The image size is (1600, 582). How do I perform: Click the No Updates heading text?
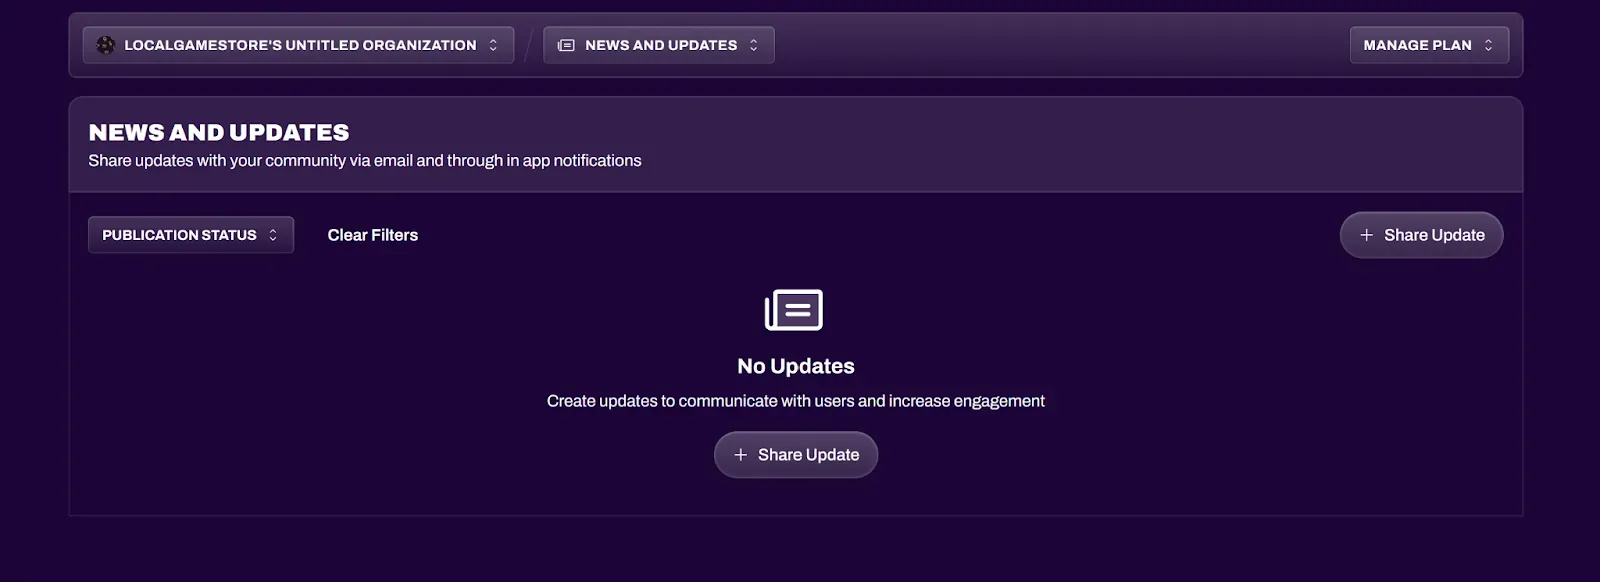(x=796, y=366)
